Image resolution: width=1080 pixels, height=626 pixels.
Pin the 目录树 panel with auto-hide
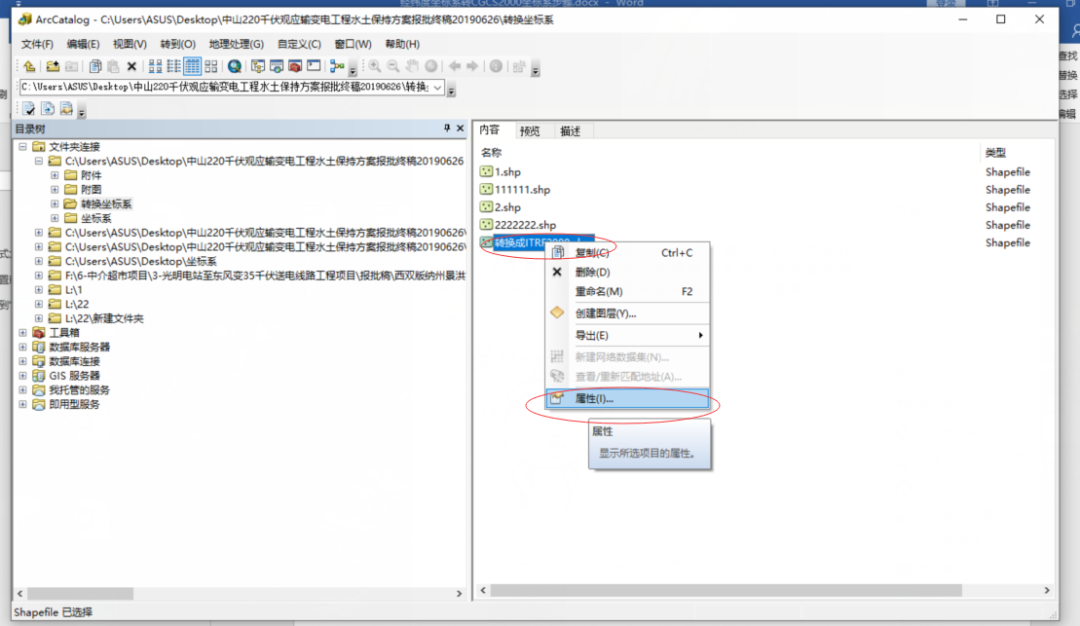pyautogui.click(x=447, y=129)
